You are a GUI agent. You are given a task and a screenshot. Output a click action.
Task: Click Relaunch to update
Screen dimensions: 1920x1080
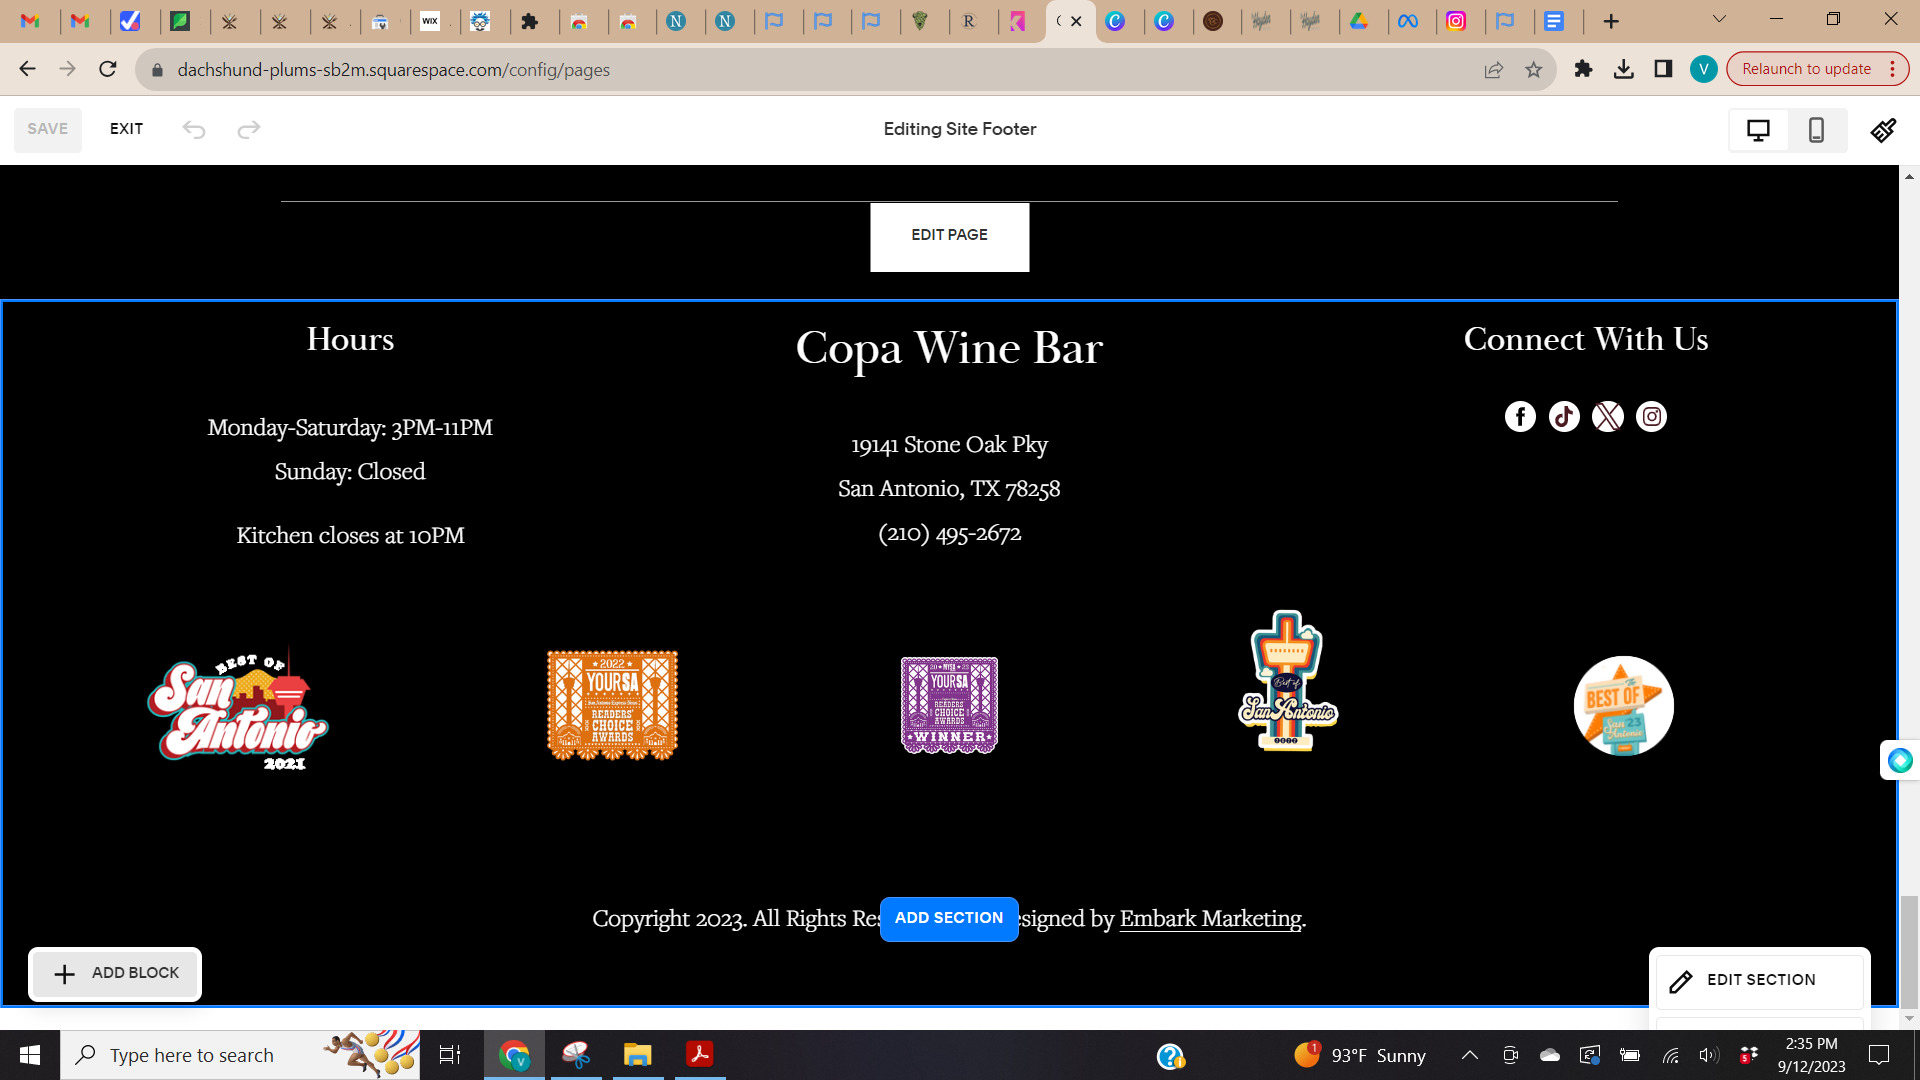[1806, 69]
